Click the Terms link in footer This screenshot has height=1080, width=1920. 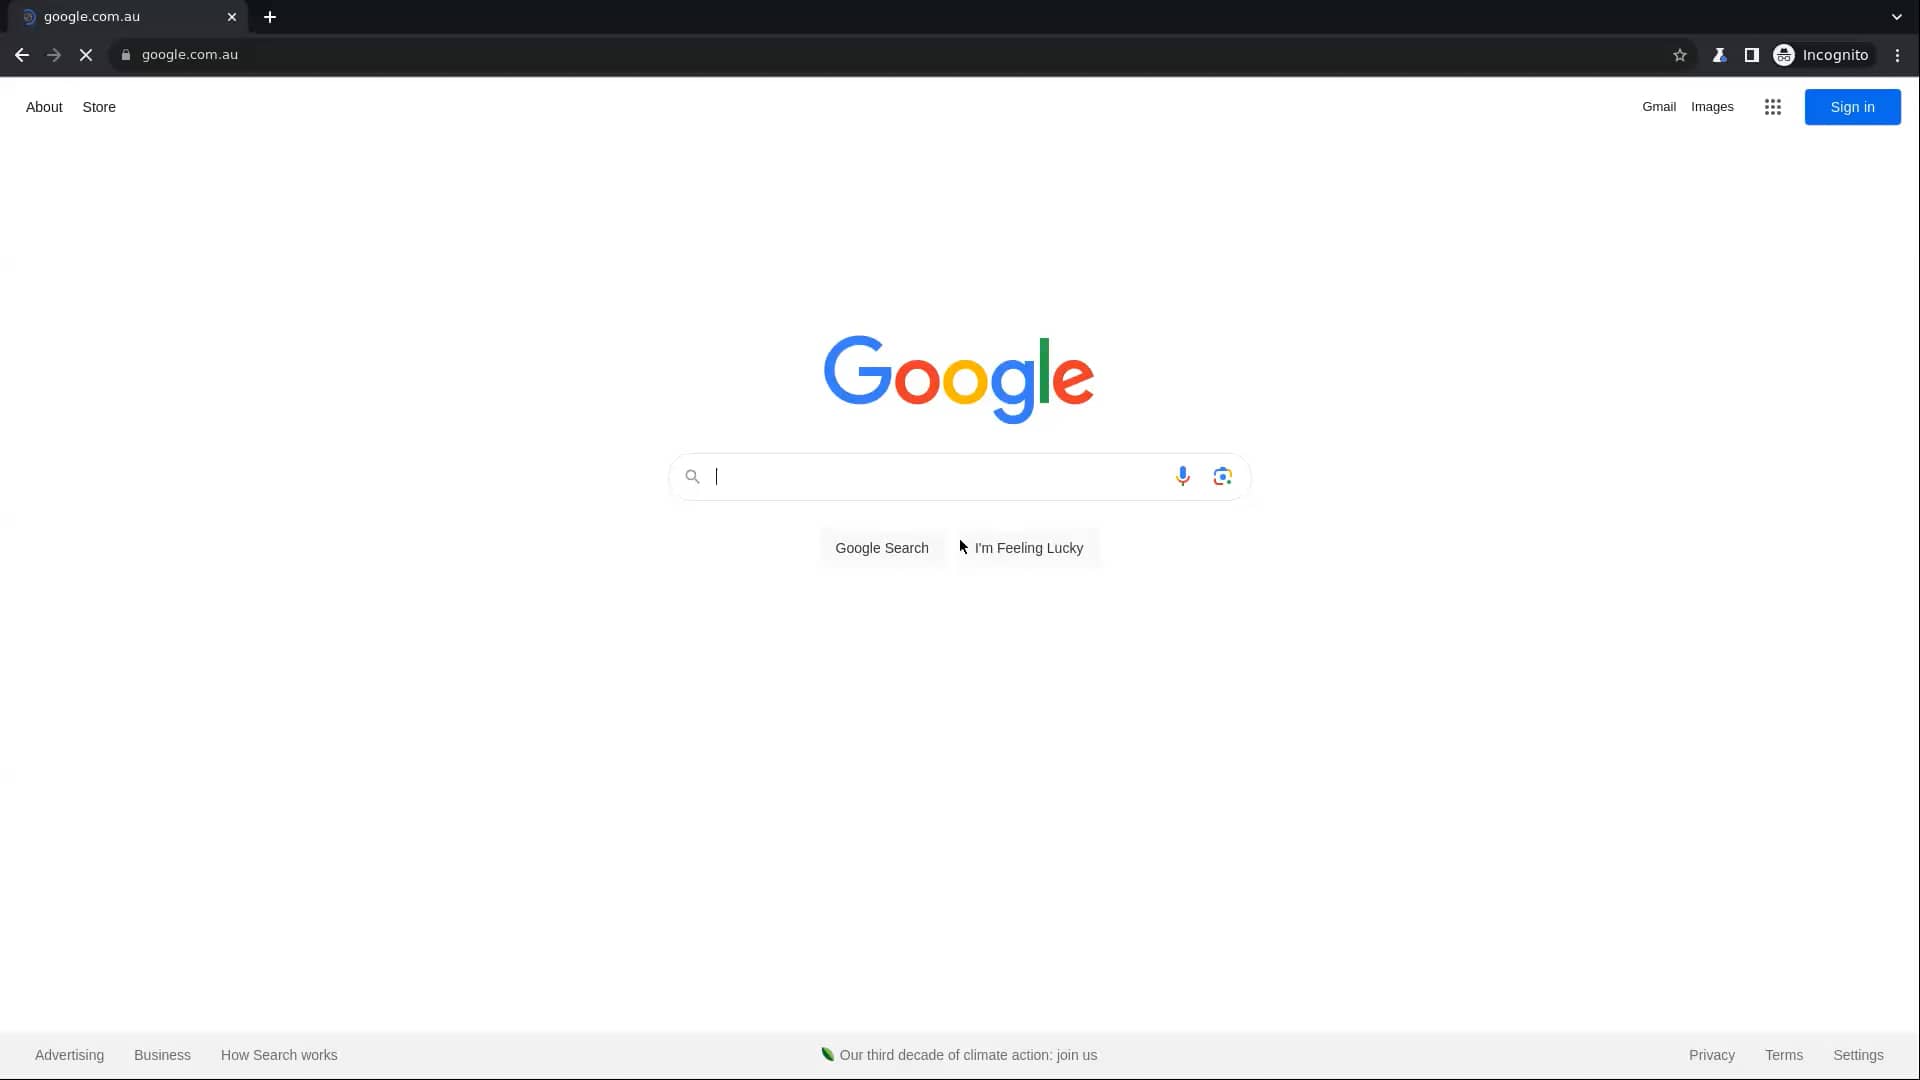(x=1783, y=1055)
